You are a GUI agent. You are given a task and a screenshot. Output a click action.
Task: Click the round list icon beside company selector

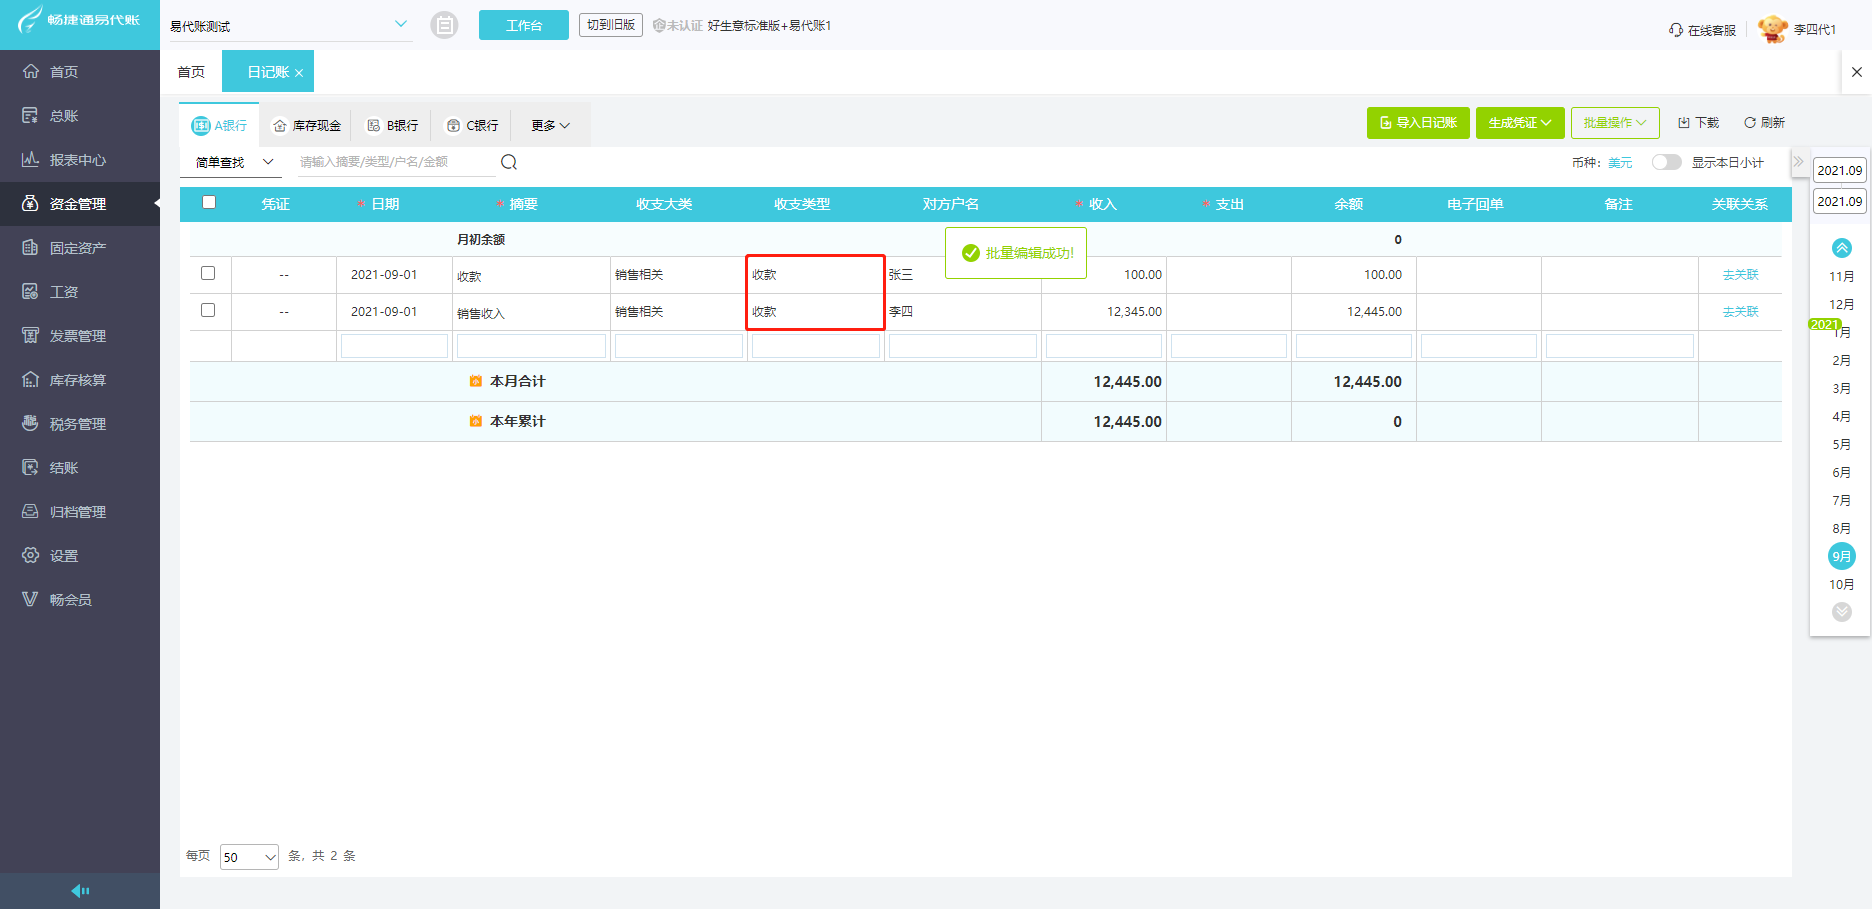[x=444, y=25]
